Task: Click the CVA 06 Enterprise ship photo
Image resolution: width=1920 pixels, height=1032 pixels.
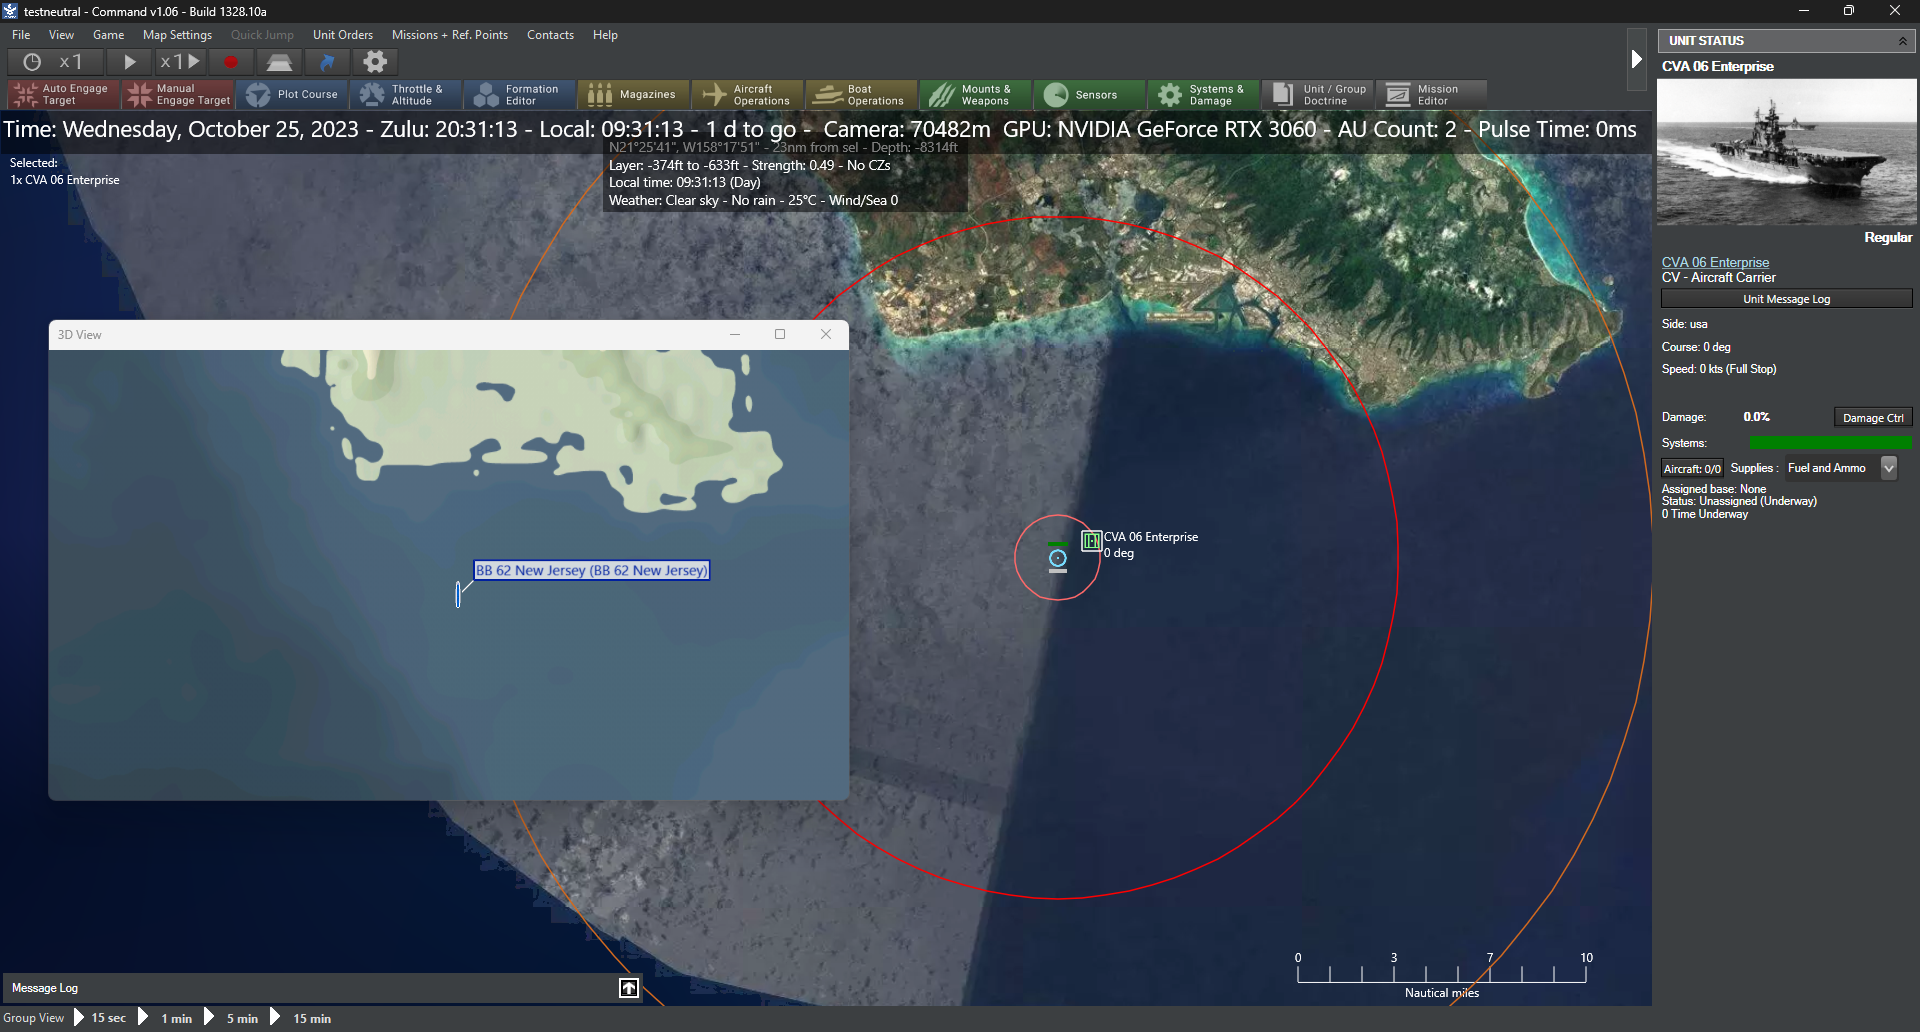Action: [1786, 152]
